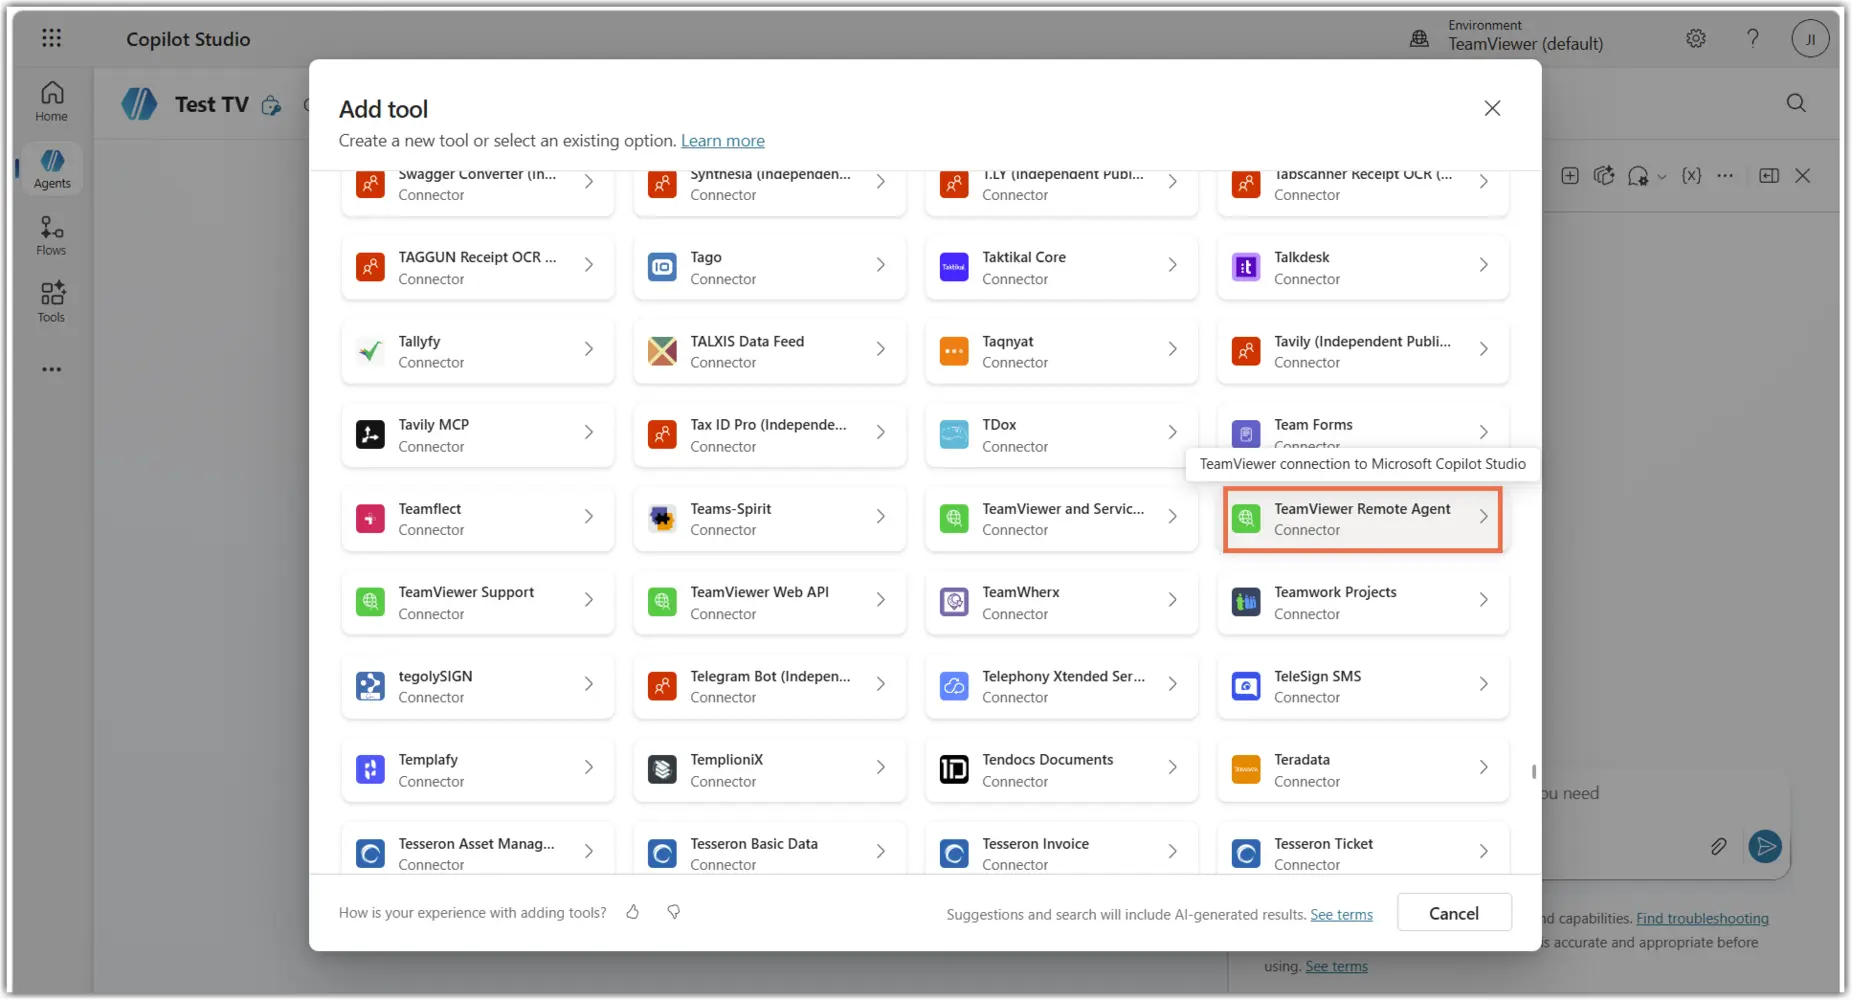Click the Teamwork Projects icon

click(x=1246, y=602)
